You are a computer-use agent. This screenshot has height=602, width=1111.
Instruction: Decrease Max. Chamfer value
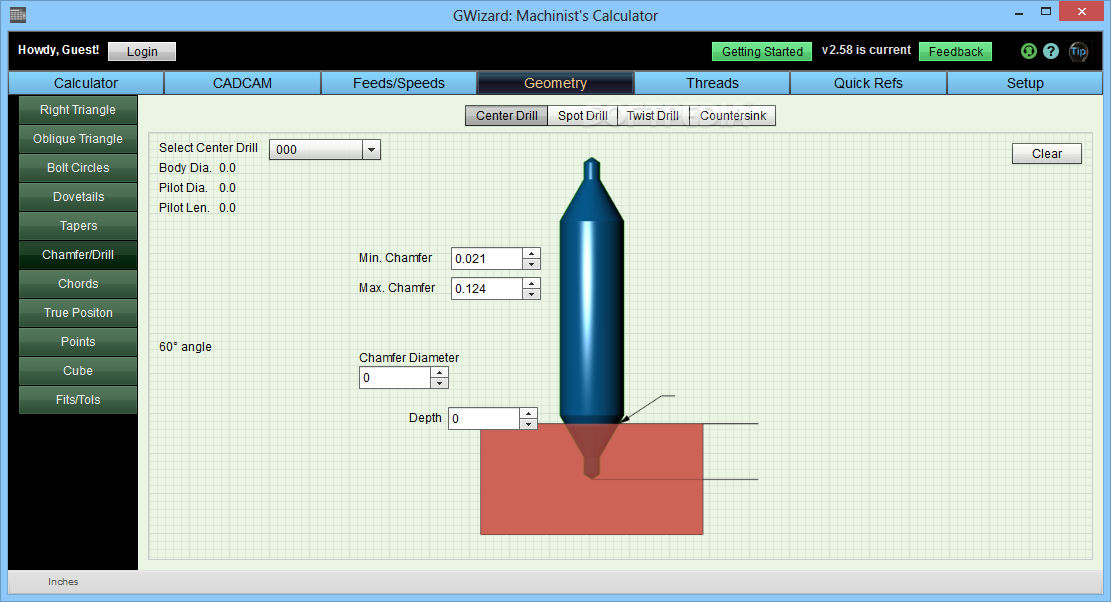click(531, 294)
